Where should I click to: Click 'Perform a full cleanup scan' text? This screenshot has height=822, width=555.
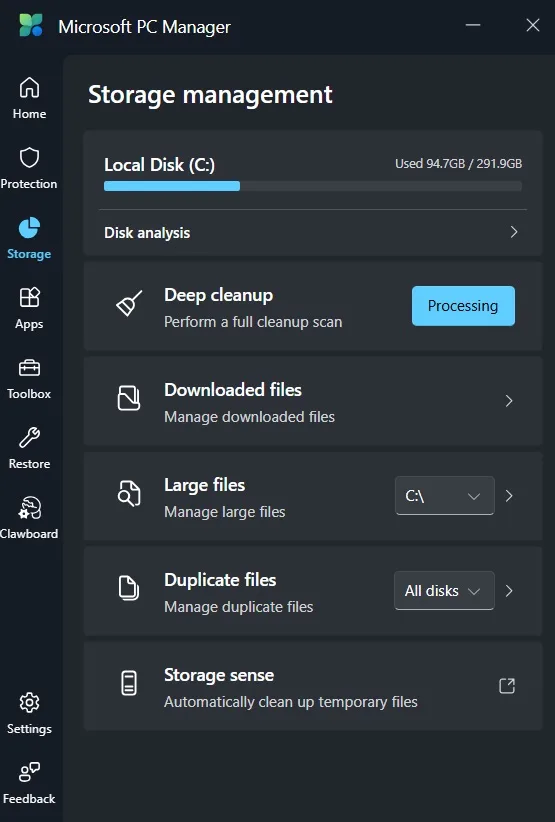click(x=253, y=322)
